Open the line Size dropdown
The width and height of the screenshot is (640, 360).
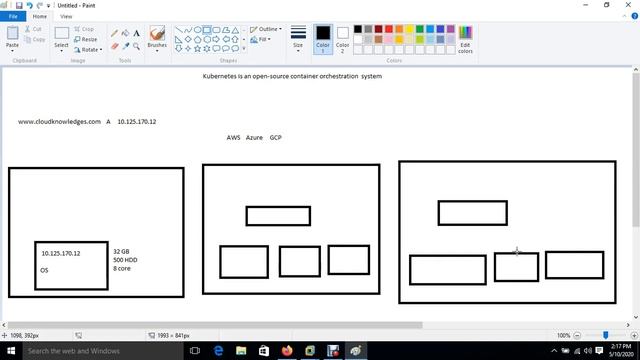click(x=298, y=39)
